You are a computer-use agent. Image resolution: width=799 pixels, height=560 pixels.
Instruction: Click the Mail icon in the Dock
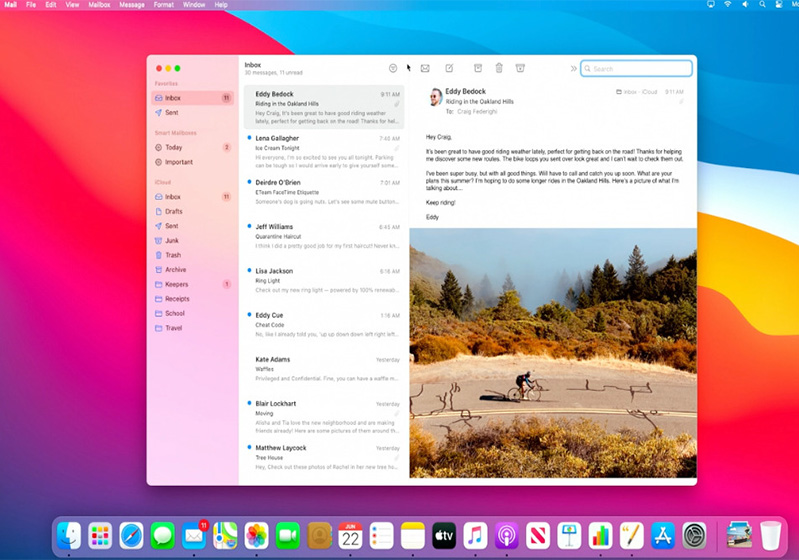click(194, 536)
